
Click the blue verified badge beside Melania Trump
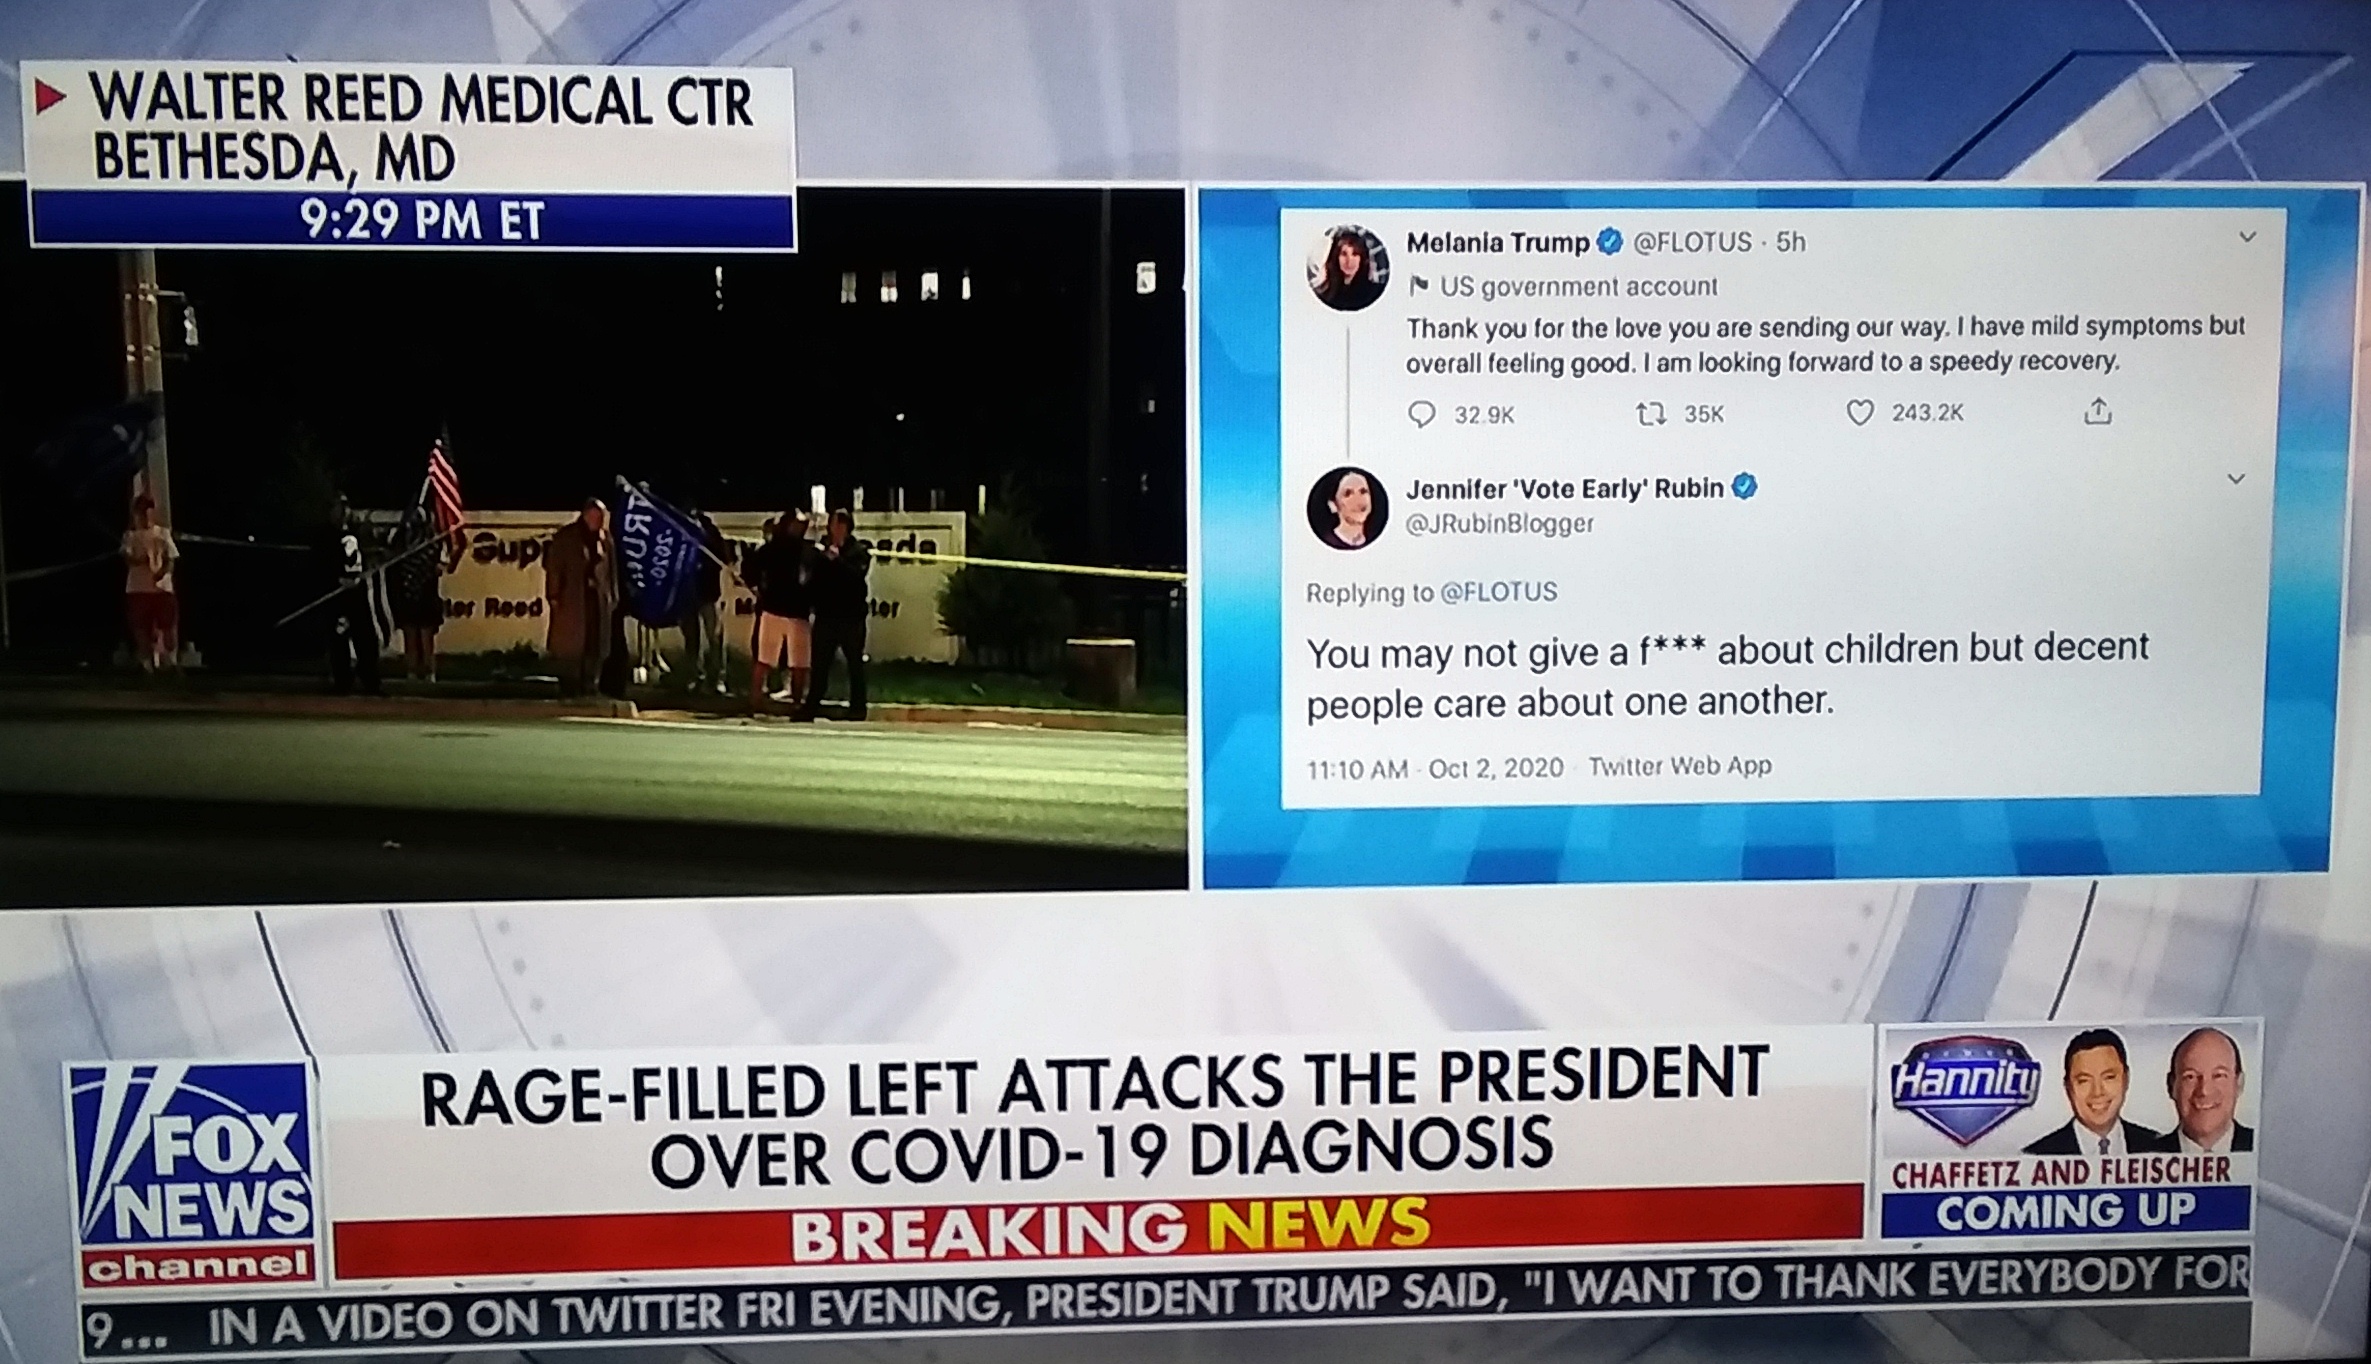[1610, 242]
